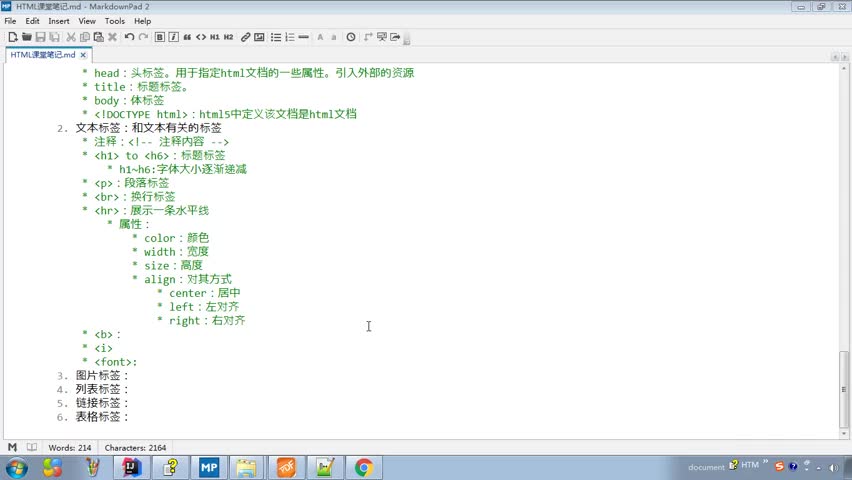Screen dimensions: 852x480
Task: Undo the last edit
Action: tap(129, 37)
